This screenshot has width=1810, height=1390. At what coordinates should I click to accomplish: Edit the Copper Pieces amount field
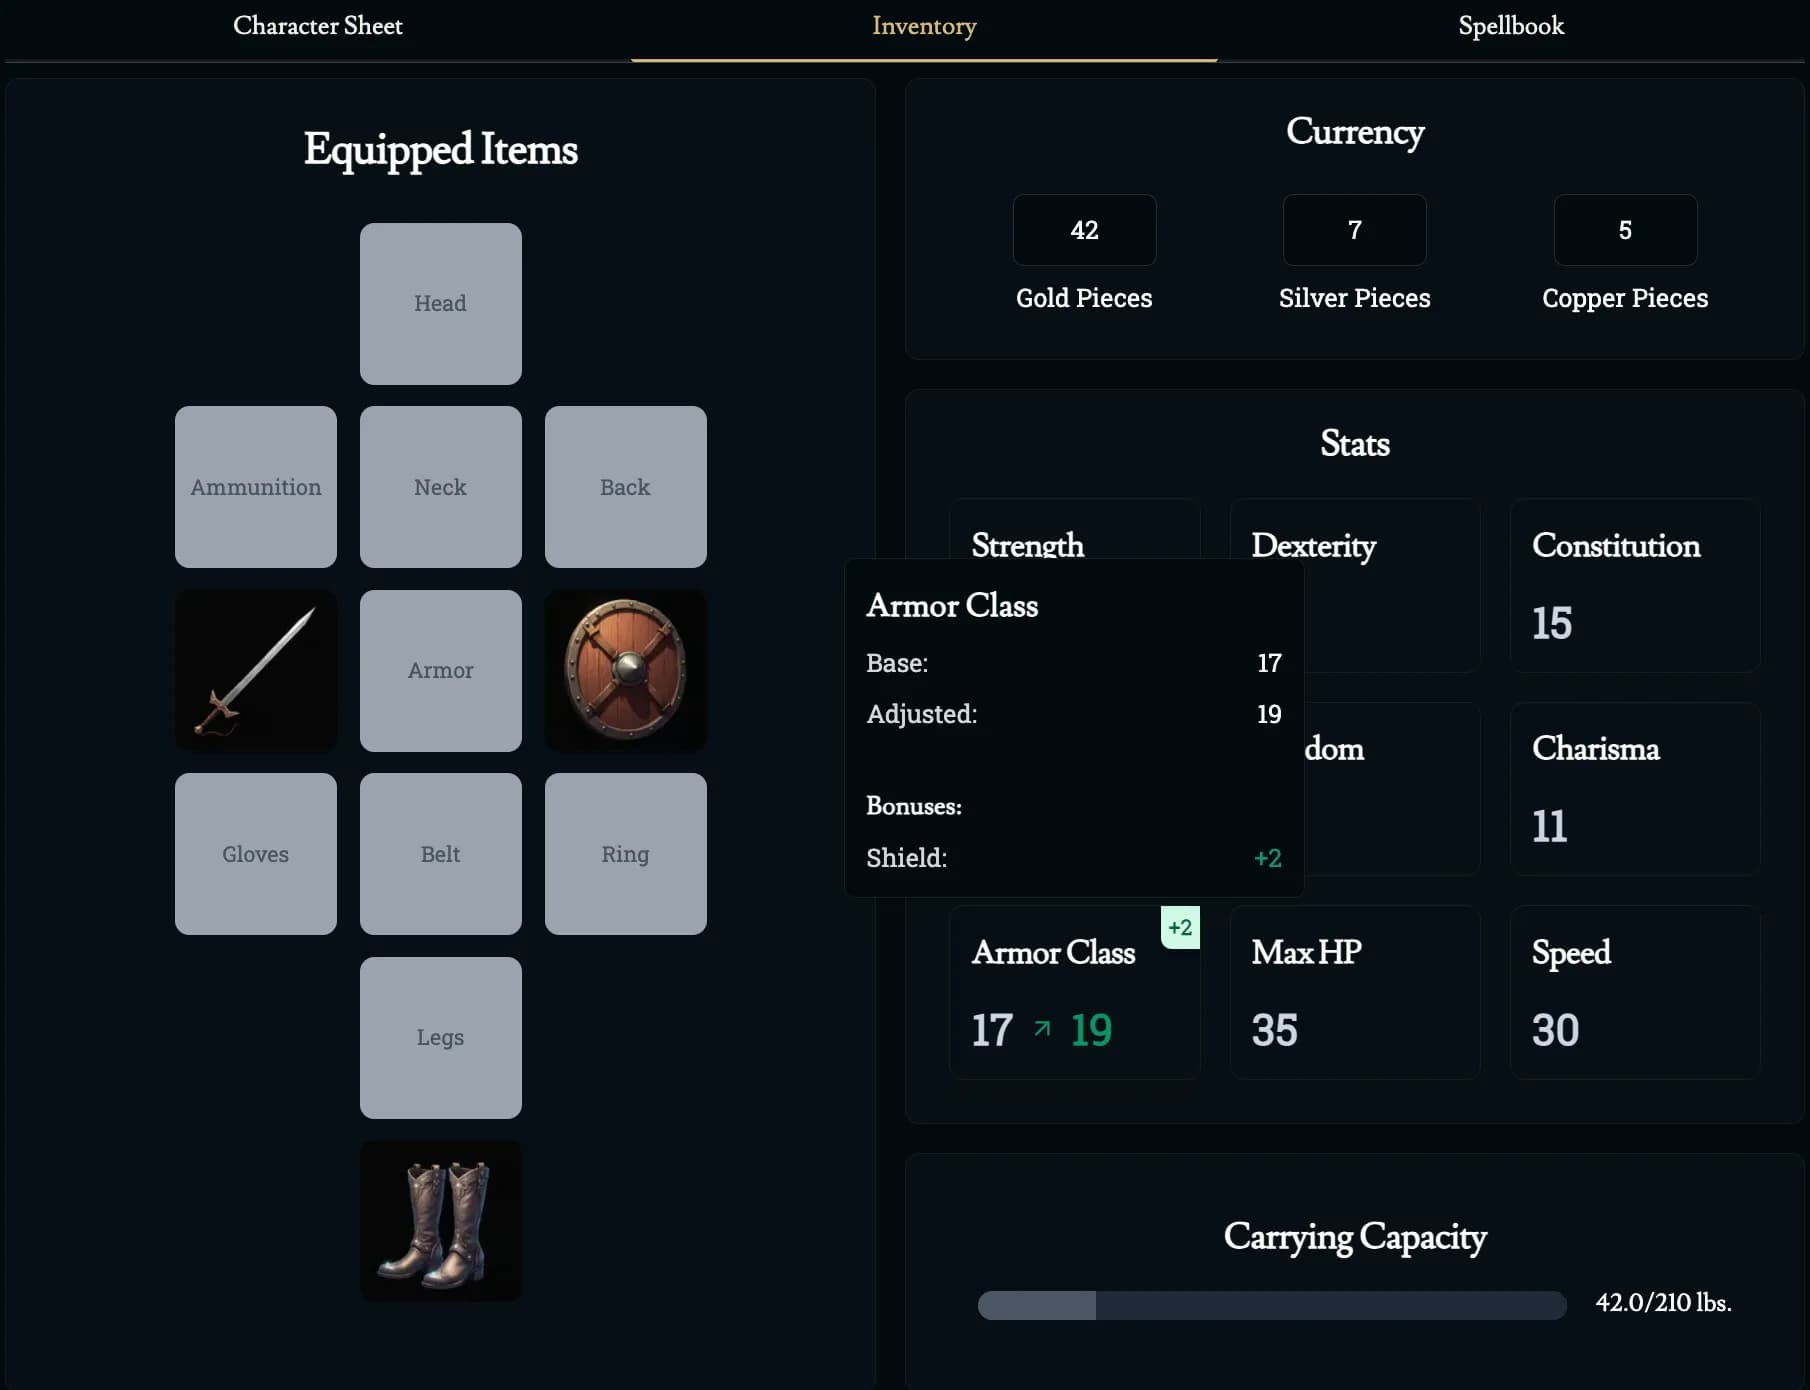click(1626, 230)
